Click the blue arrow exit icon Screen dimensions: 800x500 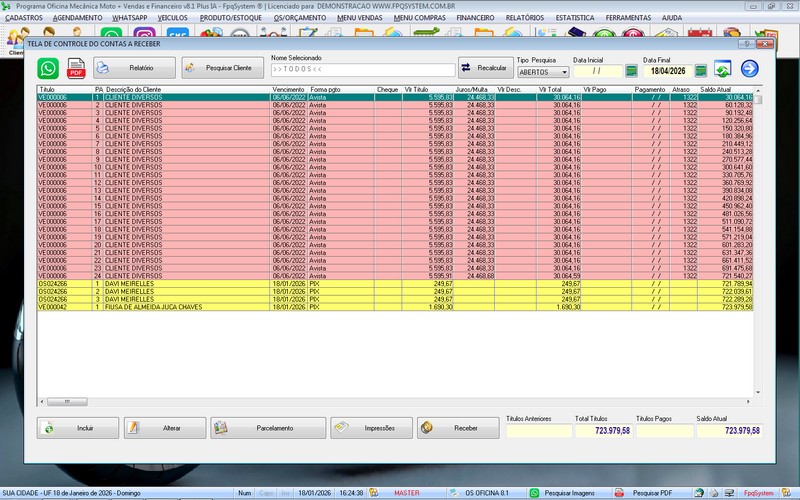pyautogui.click(x=749, y=69)
